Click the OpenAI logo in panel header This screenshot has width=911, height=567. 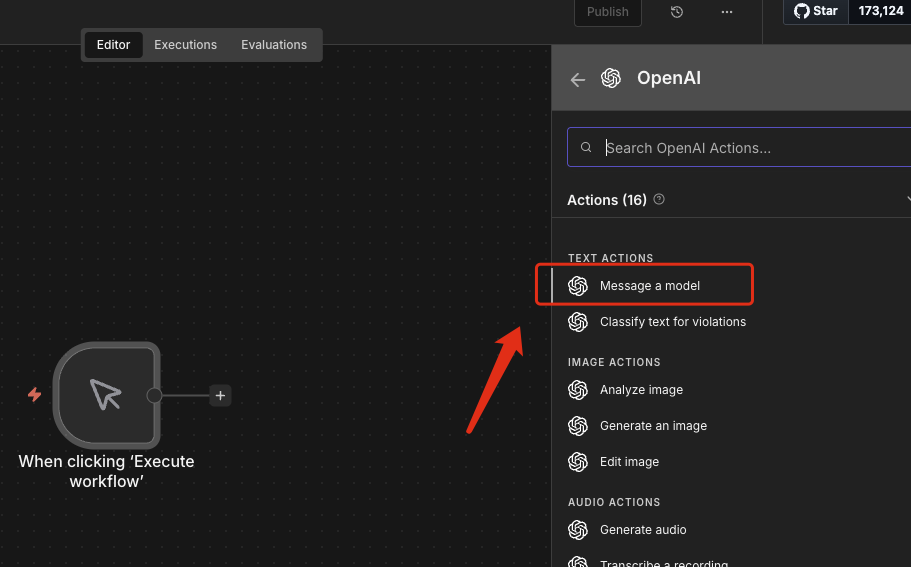[611, 78]
